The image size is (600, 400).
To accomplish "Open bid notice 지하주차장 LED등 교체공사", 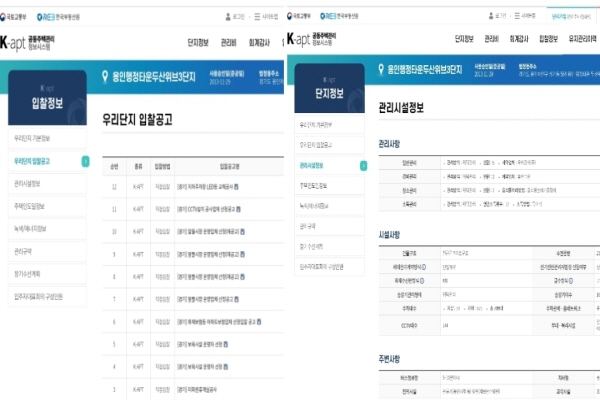I will point(205,187).
